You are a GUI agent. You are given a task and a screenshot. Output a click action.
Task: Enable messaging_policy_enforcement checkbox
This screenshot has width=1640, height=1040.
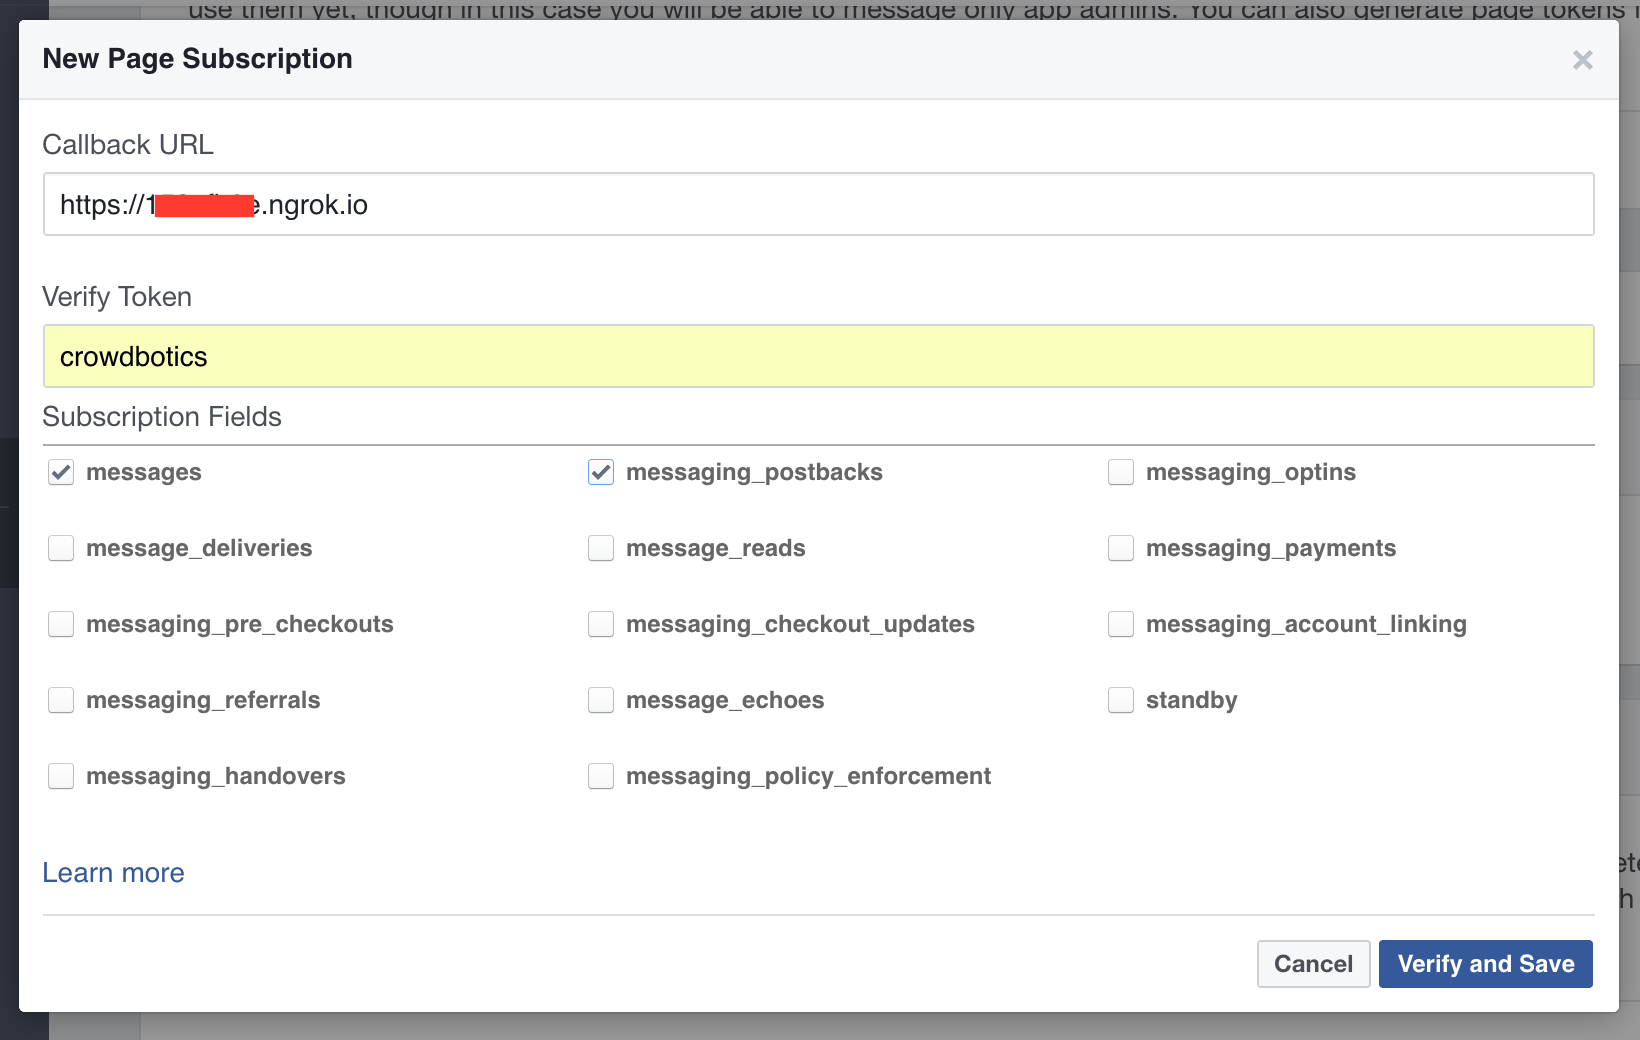(601, 776)
